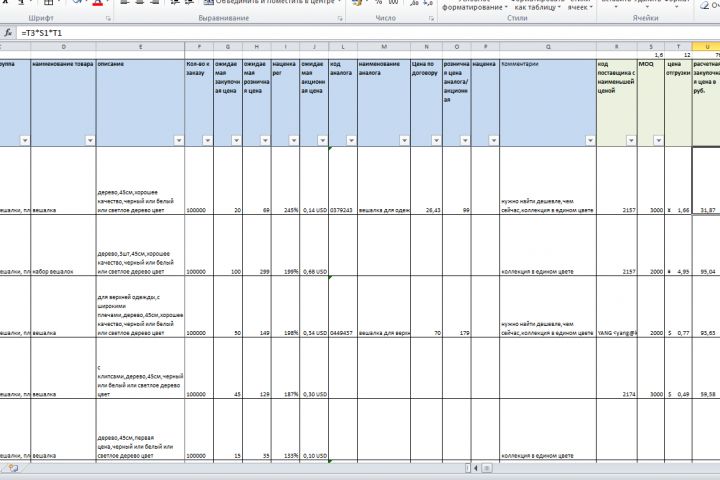720x480 pixels.
Task: Open the Выравнивание group dialog launcher
Action: coord(340,19)
